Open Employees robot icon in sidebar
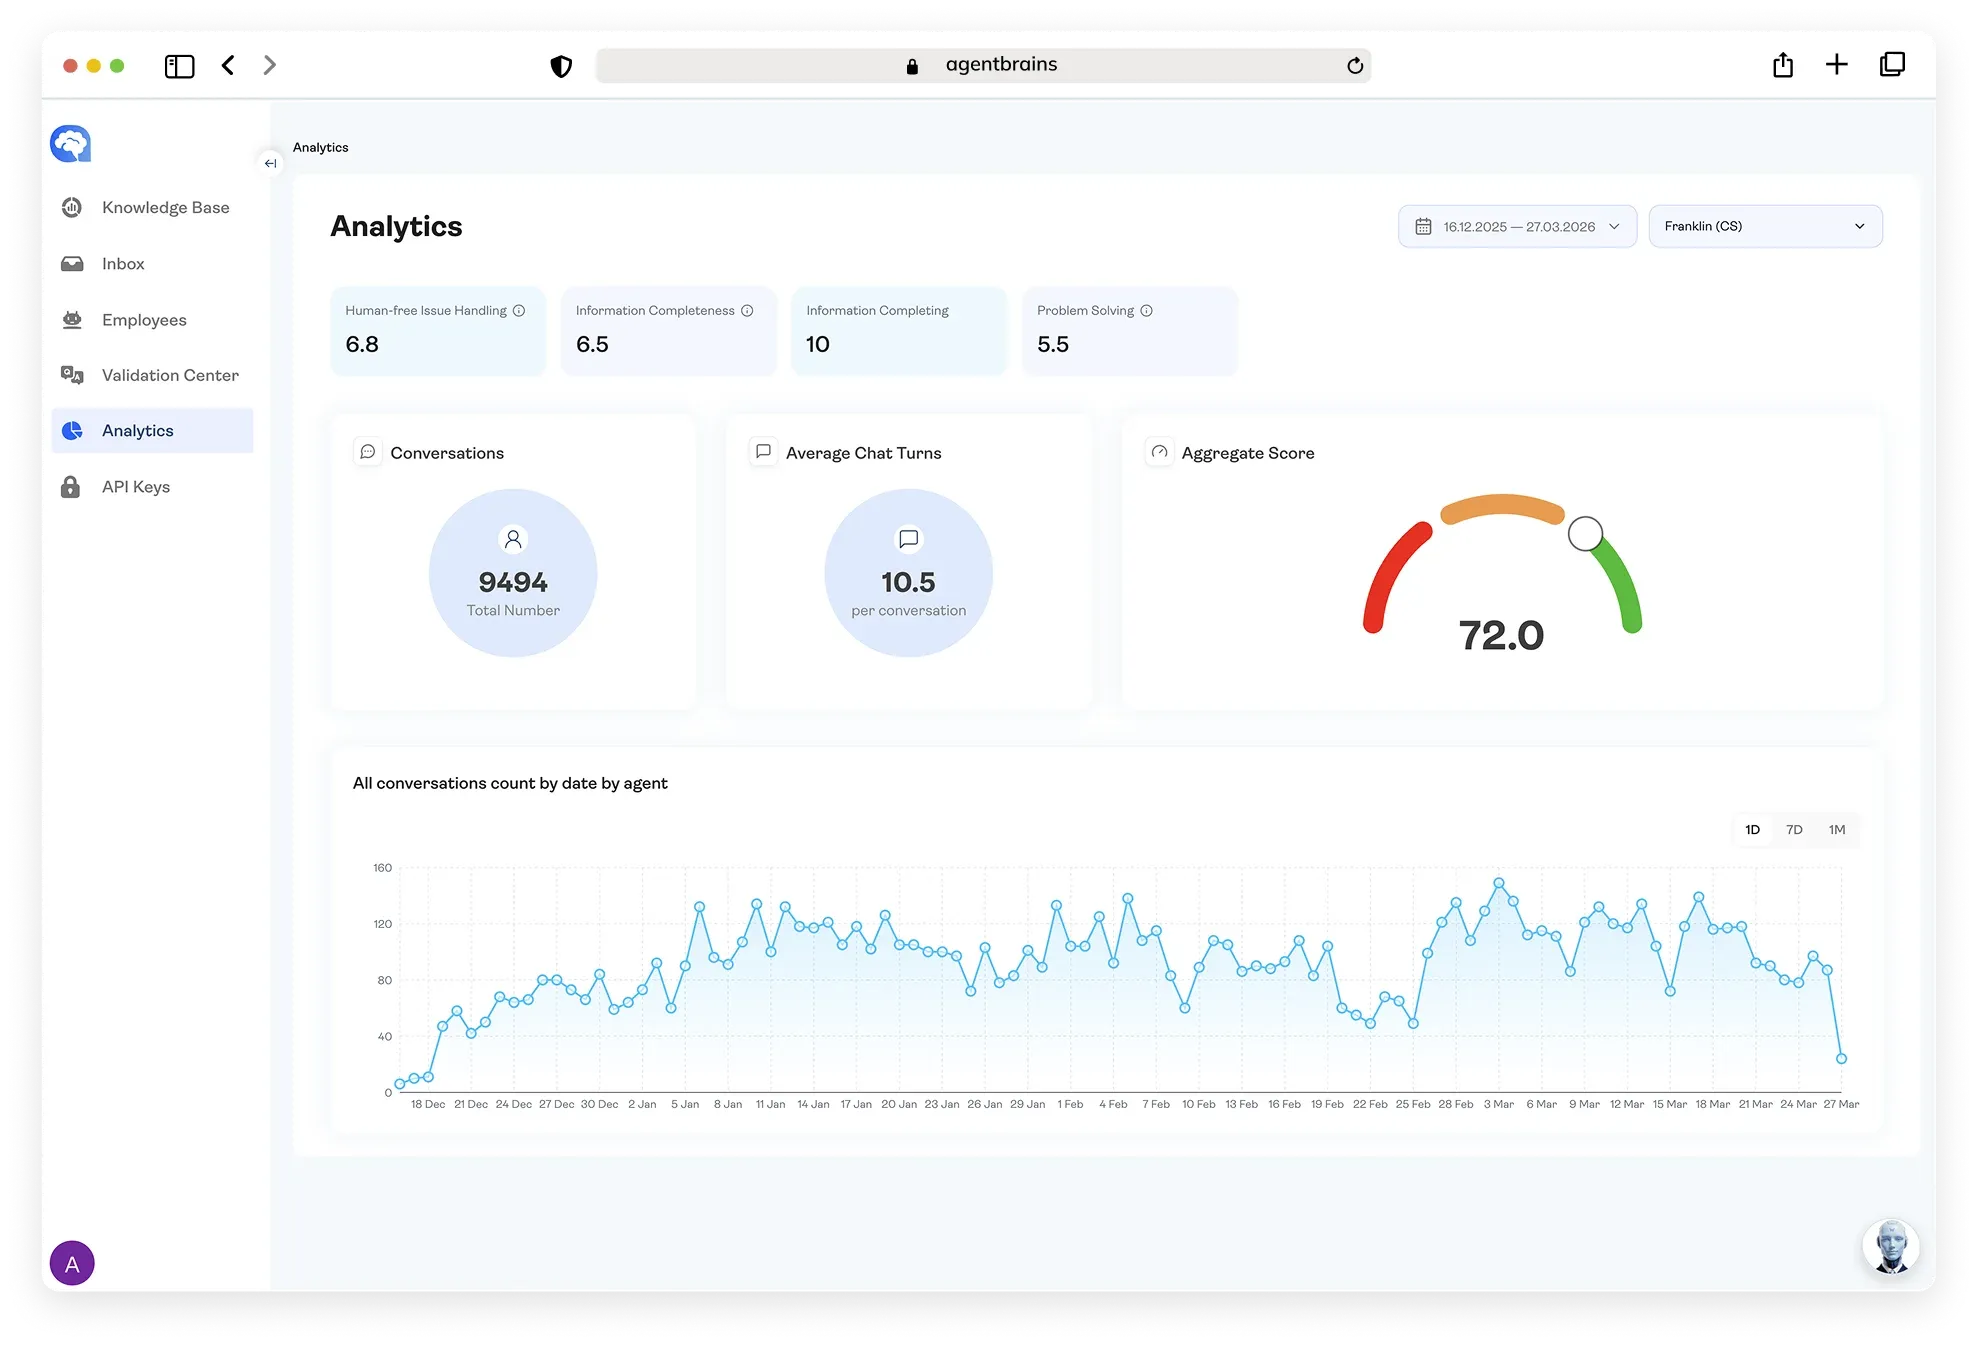Screen dimensions: 1978x1345 [x=72, y=320]
